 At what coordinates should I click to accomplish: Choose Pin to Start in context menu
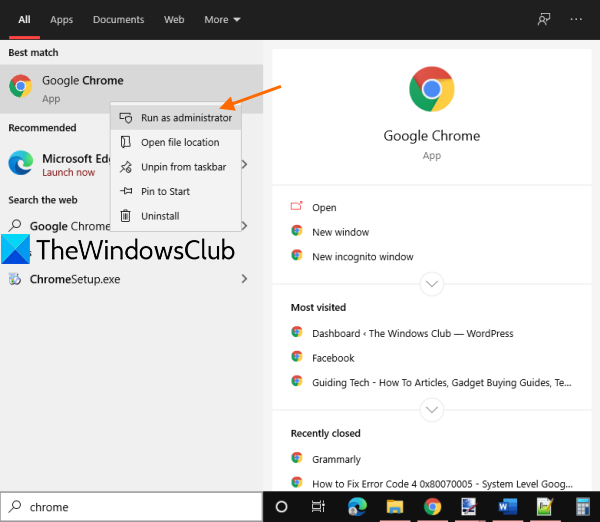click(x=176, y=191)
